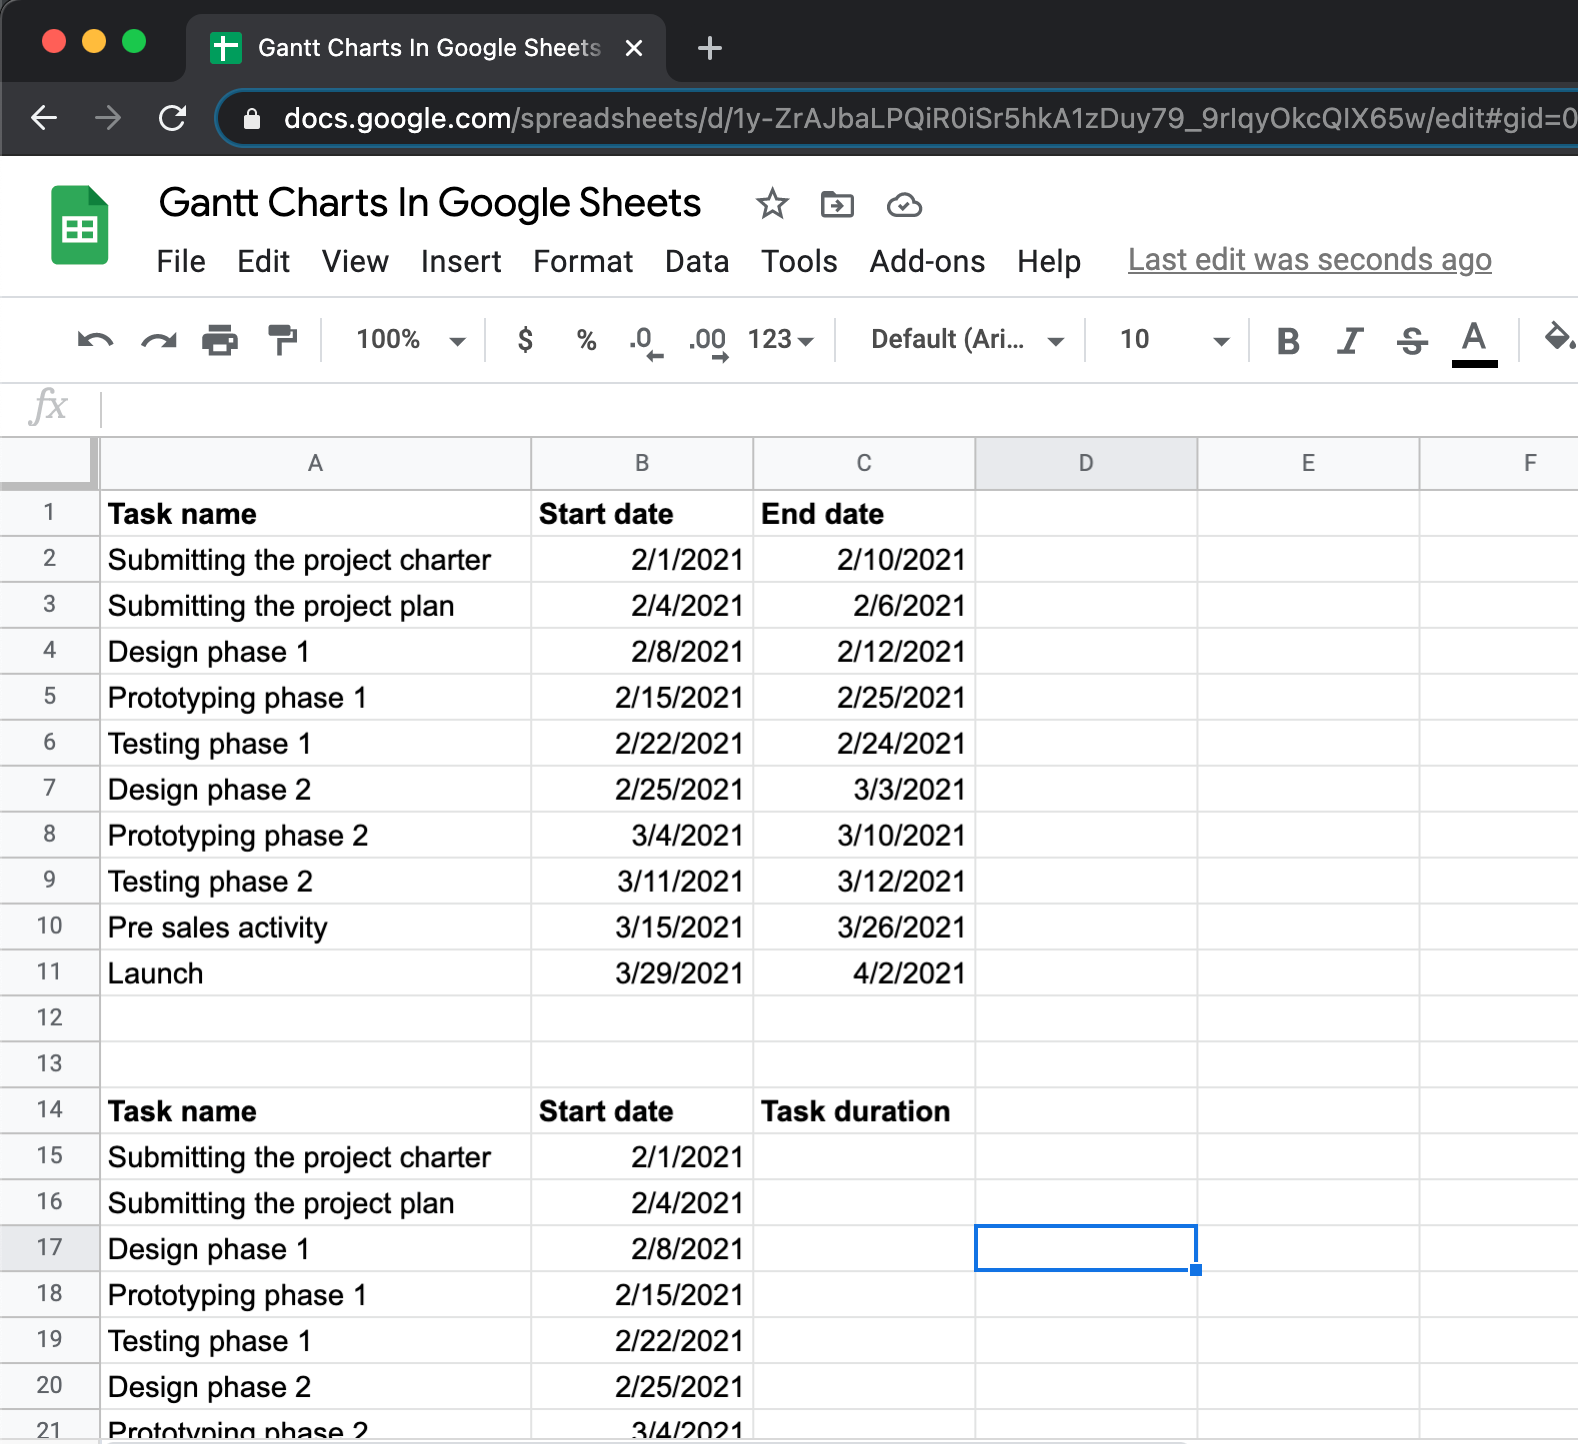Click the Print icon
The image size is (1578, 1444).
click(220, 340)
